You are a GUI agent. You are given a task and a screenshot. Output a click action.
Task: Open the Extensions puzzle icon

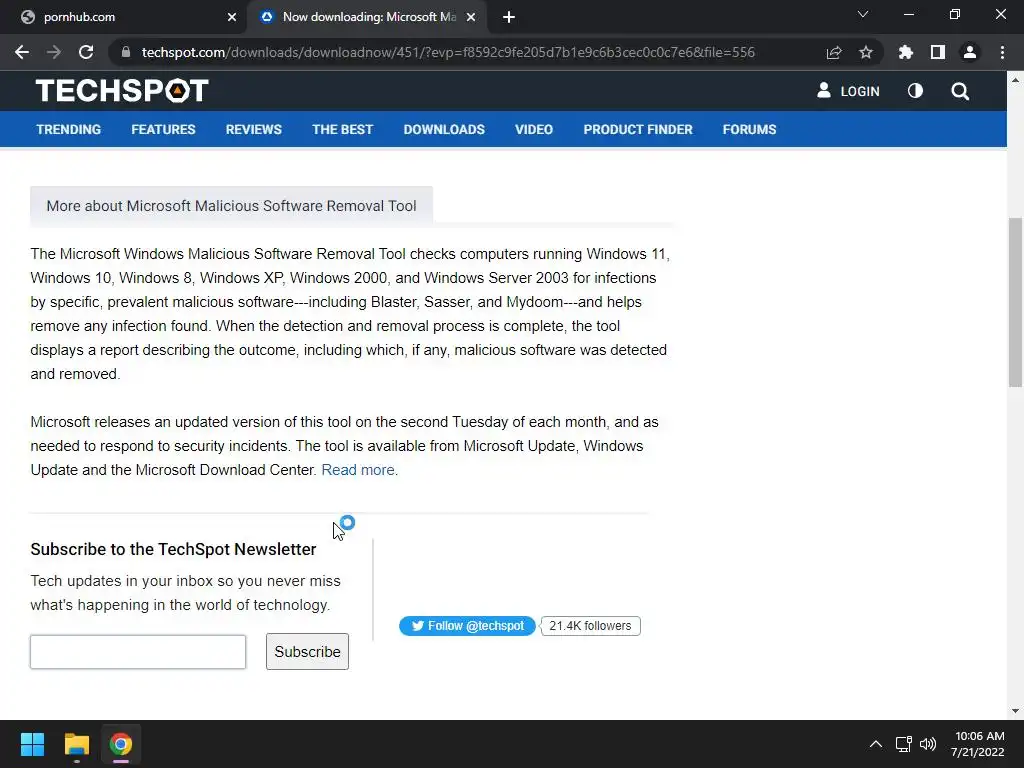906,52
